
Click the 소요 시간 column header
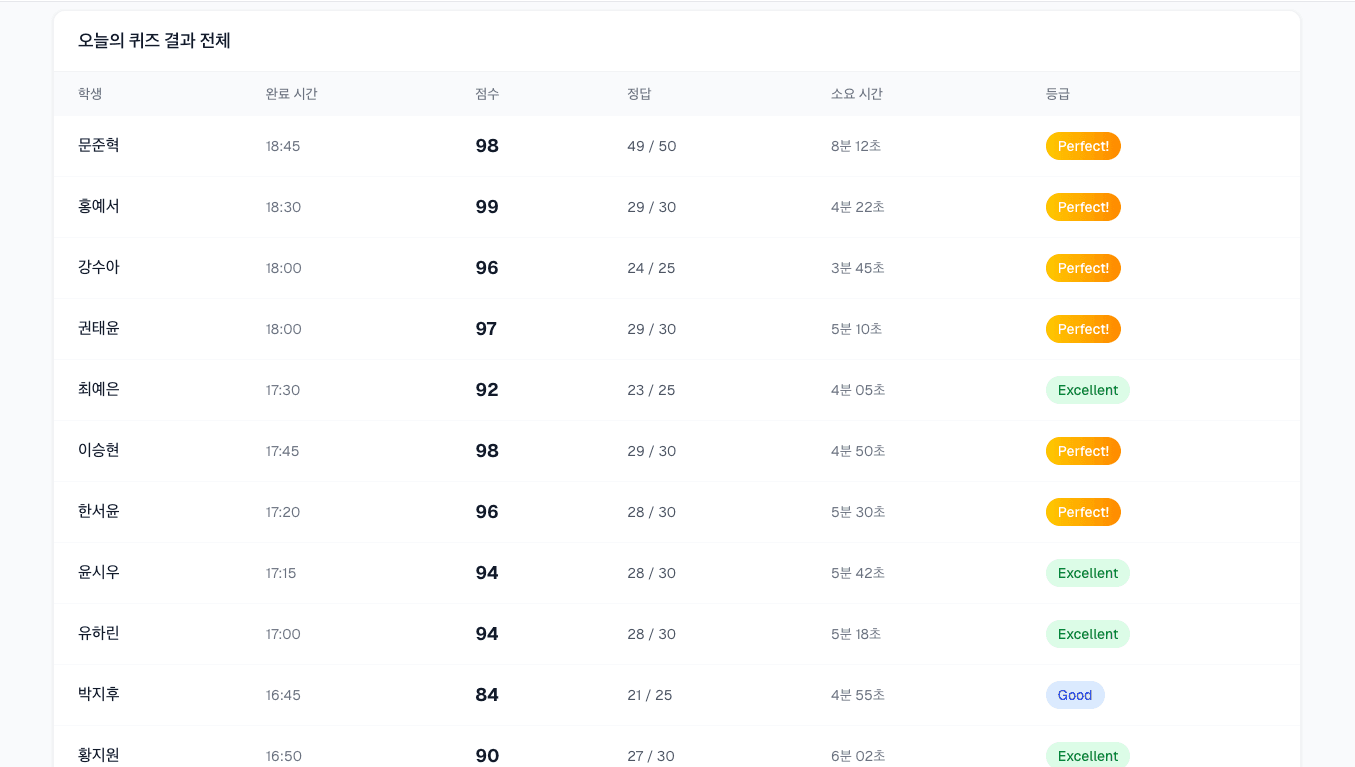pos(856,94)
